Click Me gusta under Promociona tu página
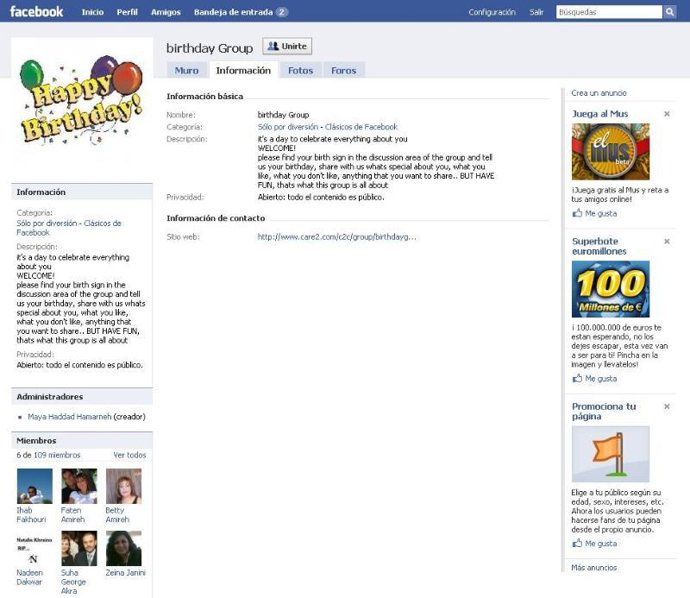The width and height of the screenshot is (690, 598). point(601,543)
